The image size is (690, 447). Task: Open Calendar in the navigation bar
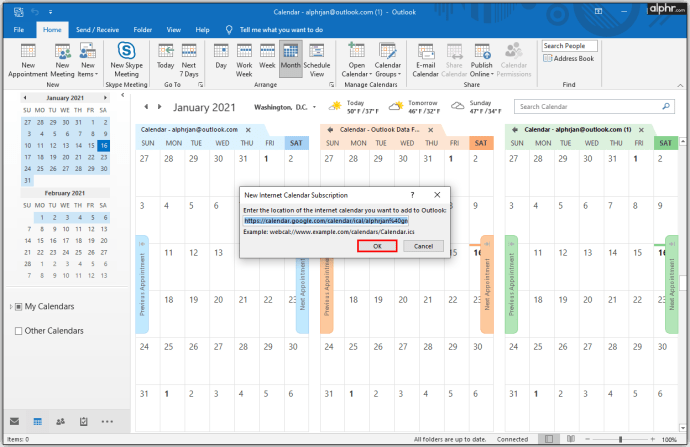click(x=38, y=421)
